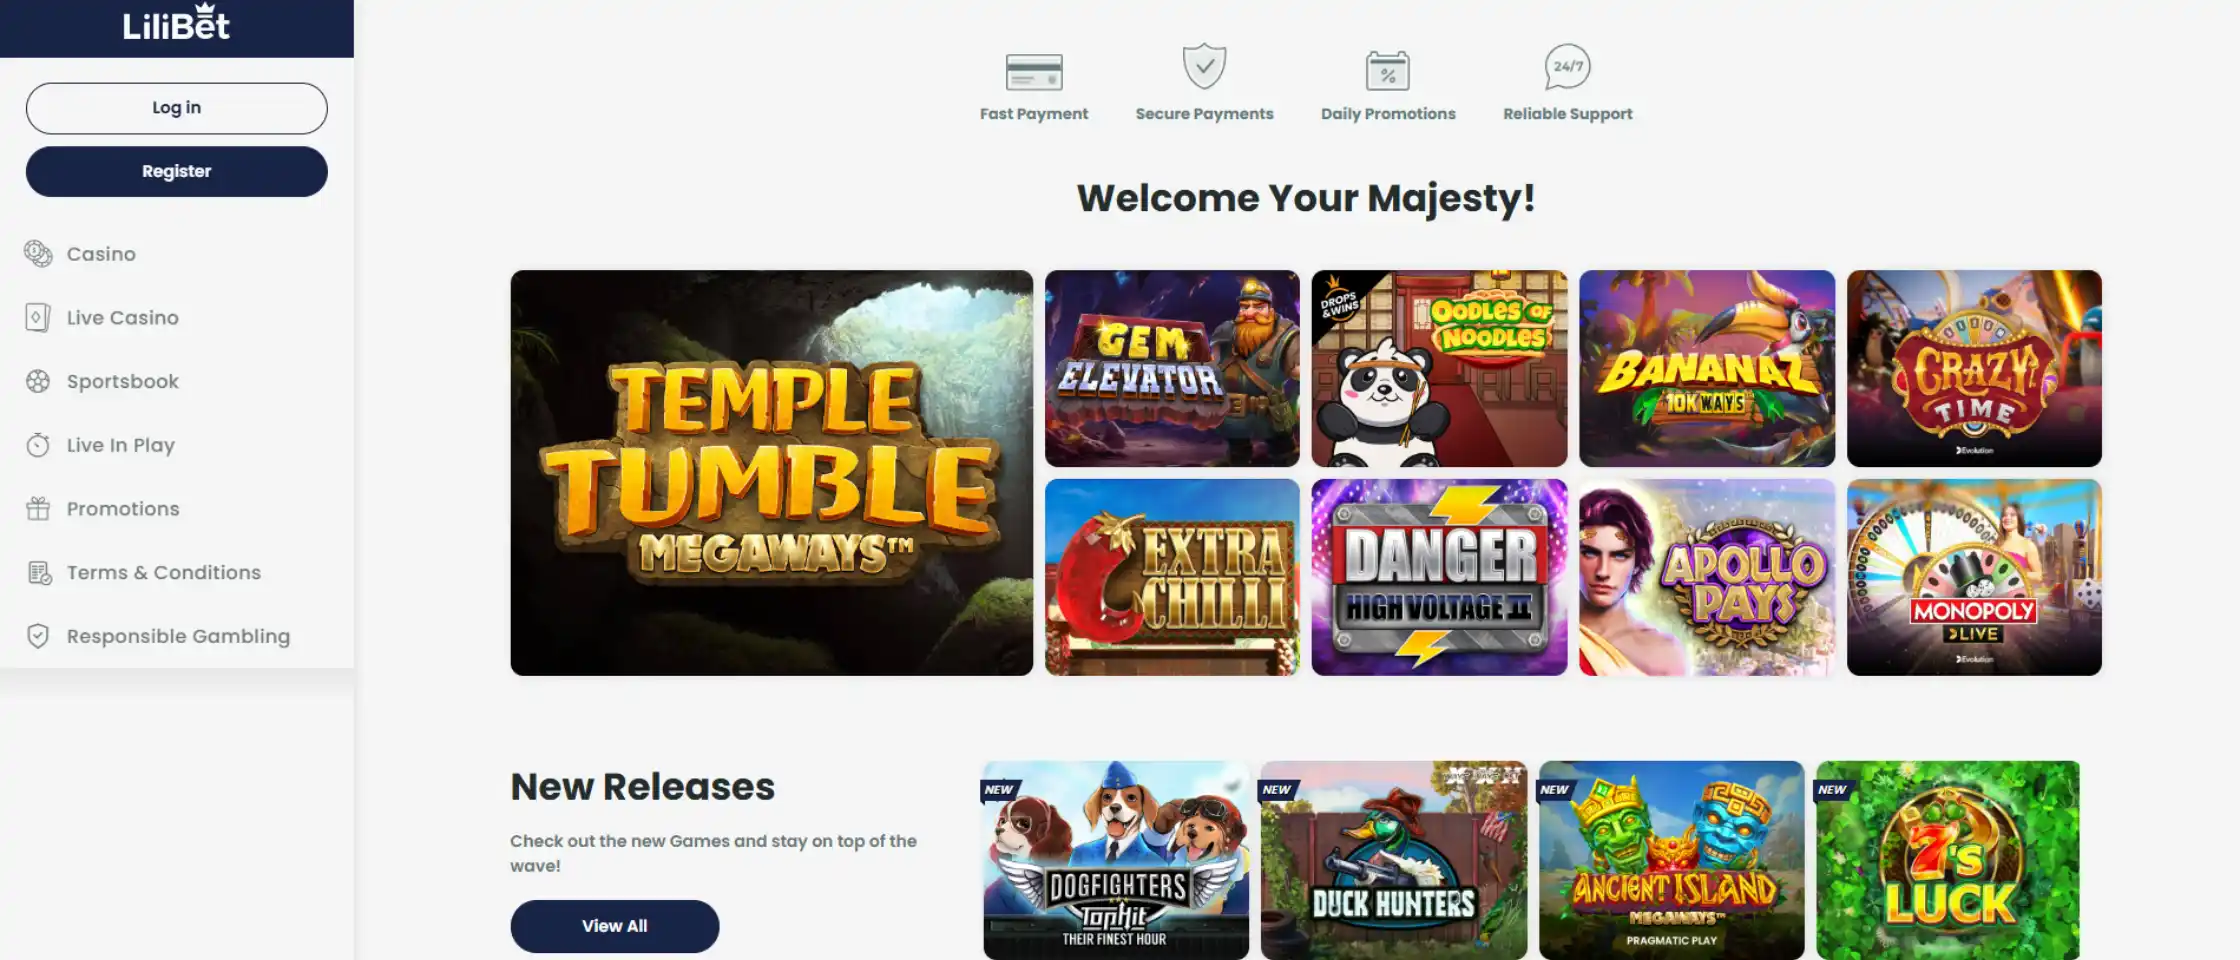Viewport: 2240px width, 960px height.
Task: Open the Log in button
Action: 177,108
